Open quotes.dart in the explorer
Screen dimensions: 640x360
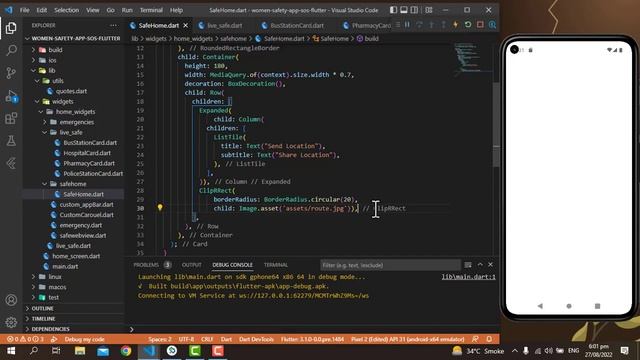click(71, 91)
